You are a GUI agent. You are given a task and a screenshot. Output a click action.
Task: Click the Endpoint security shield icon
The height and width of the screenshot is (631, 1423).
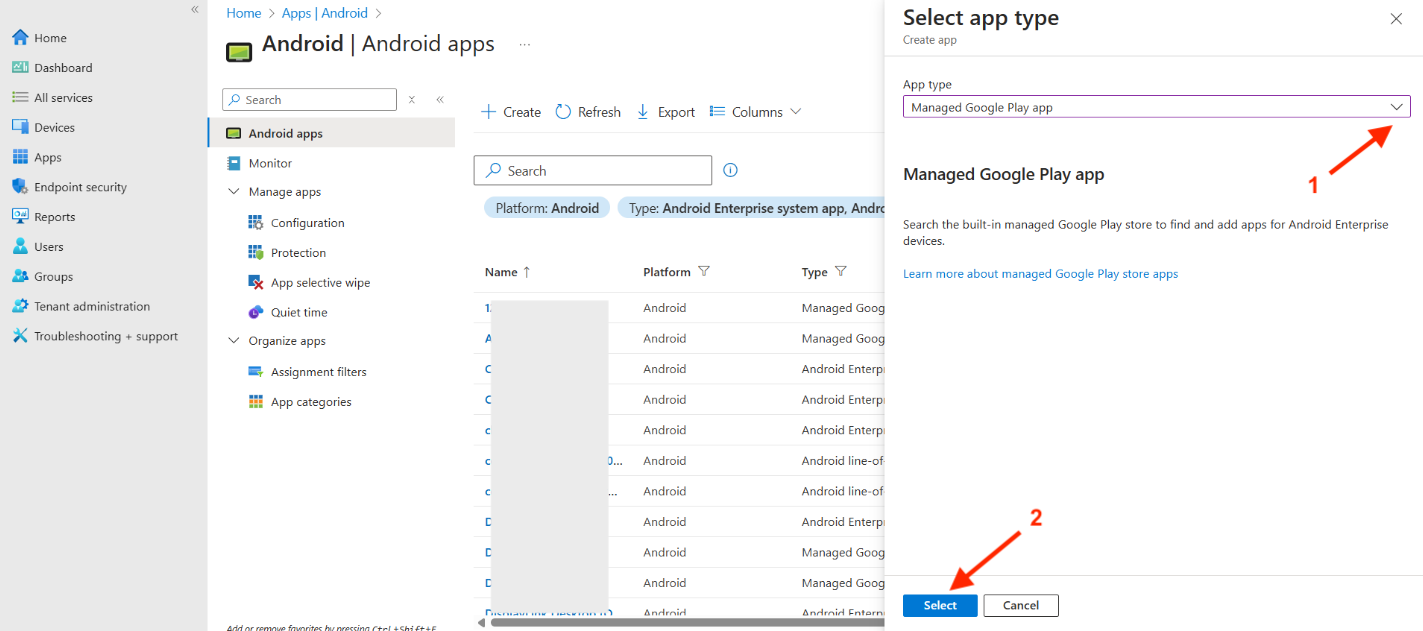pos(20,187)
